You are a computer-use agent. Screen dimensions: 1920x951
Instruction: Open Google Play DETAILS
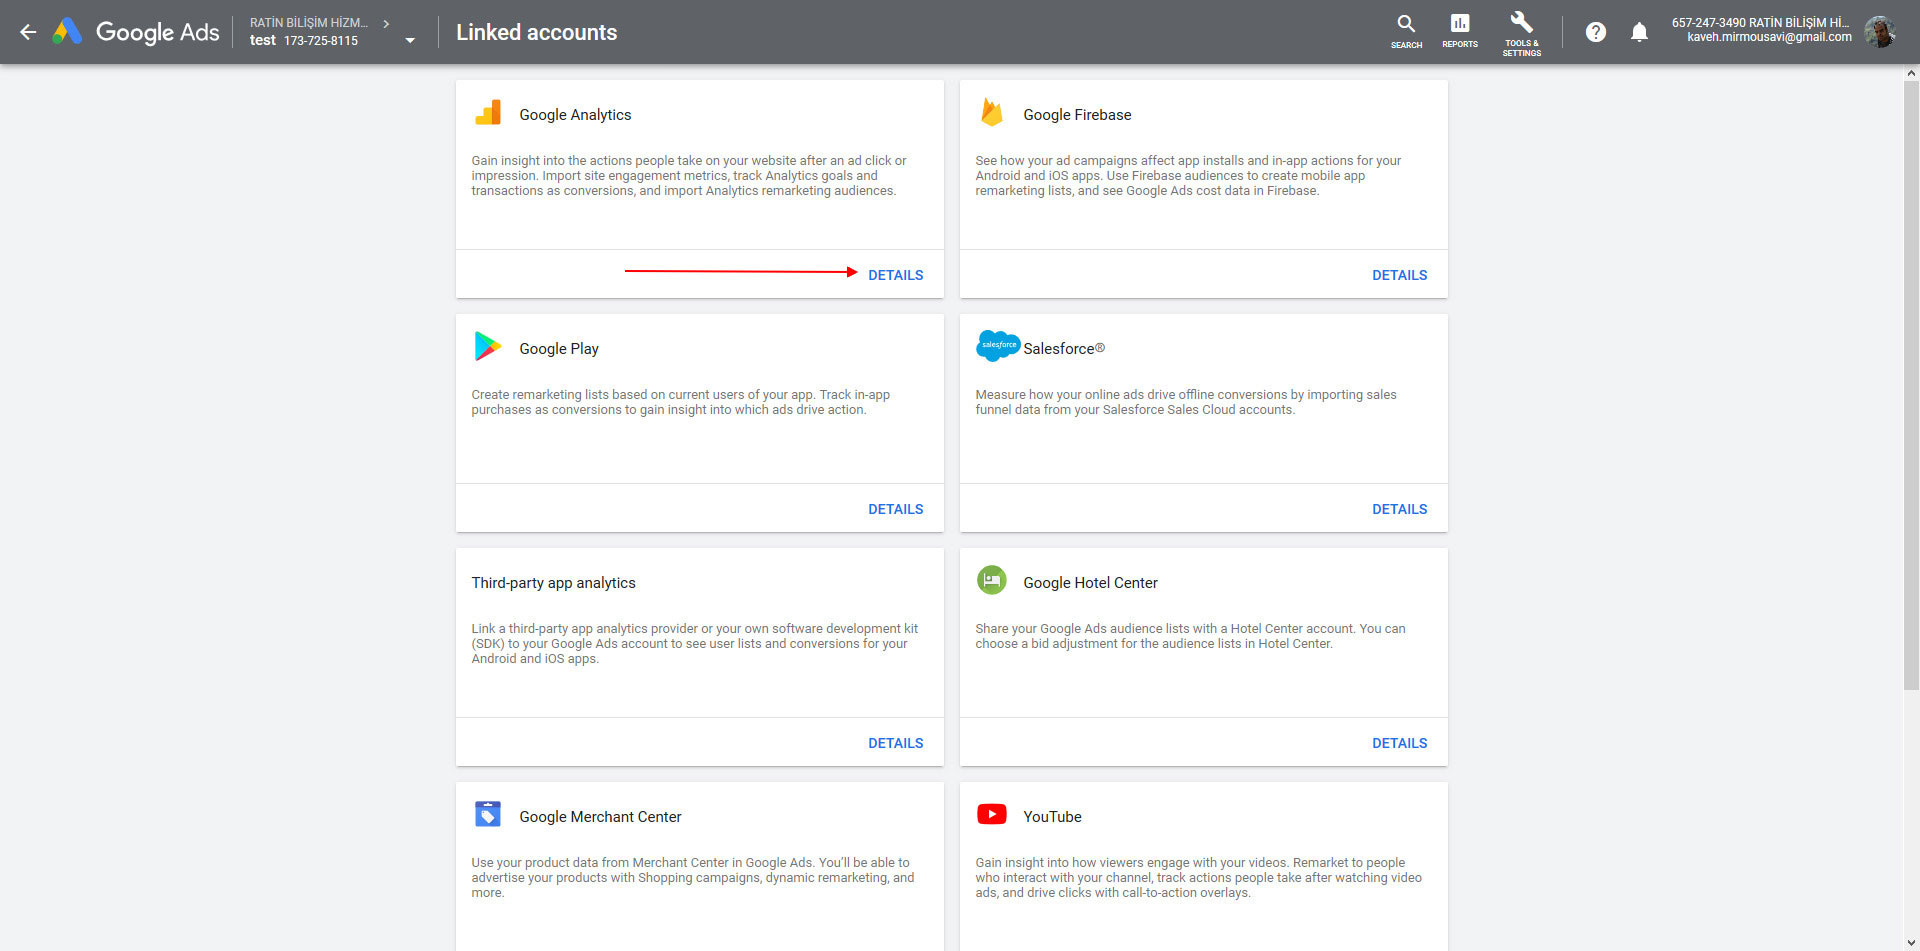pos(895,509)
